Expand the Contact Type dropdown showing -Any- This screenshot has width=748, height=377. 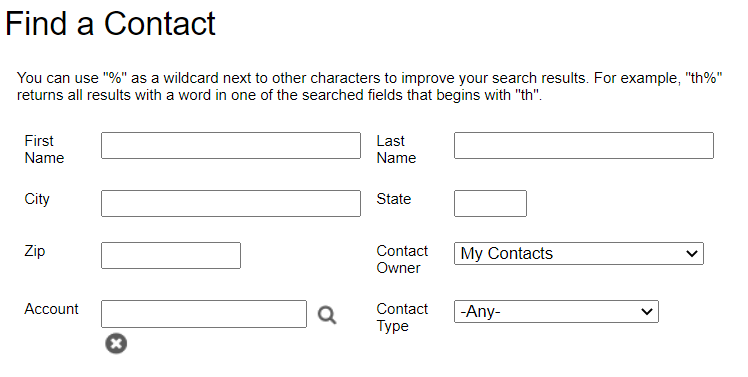pyautogui.click(x=556, y=312)
